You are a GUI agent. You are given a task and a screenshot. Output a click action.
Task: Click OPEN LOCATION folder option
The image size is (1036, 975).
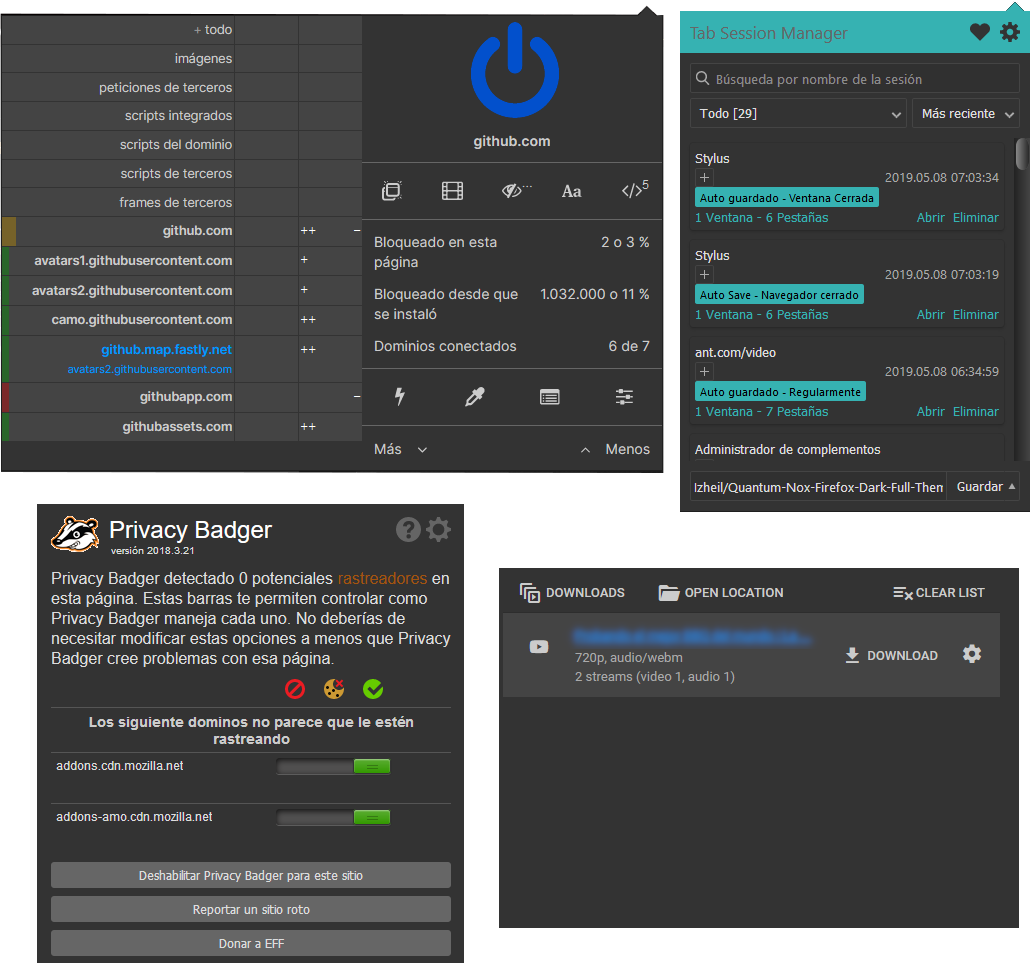pyautogui.click(x=721, y=593)
